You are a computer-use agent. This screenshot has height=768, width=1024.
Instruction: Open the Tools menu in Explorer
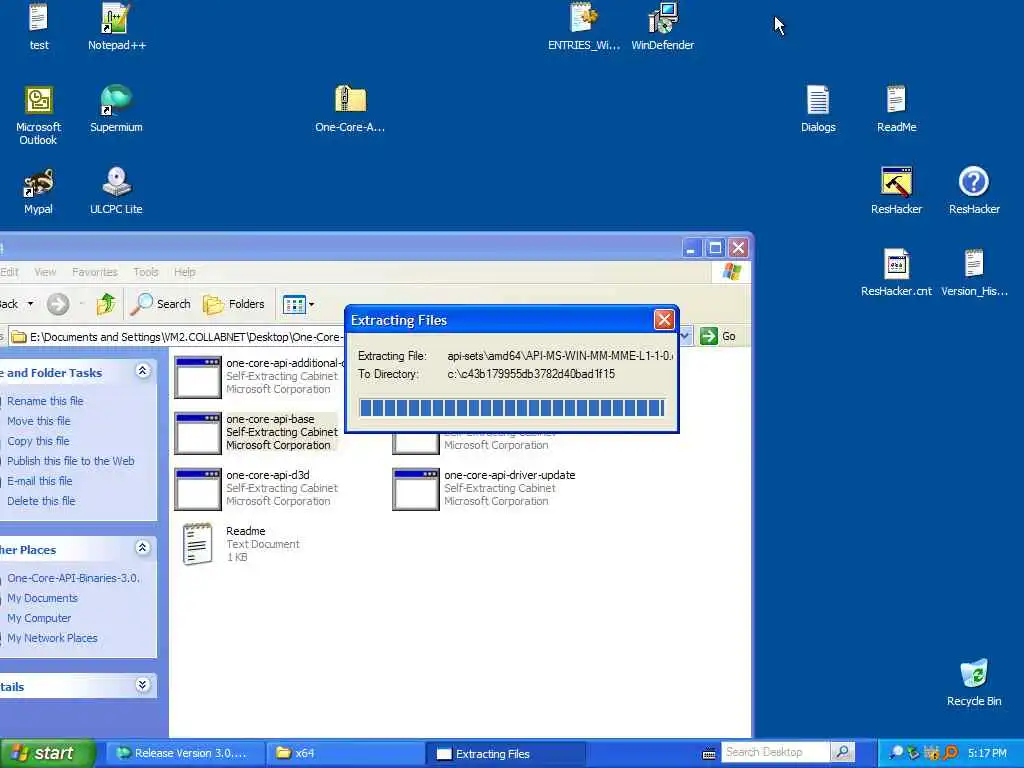tap(146, 272)
